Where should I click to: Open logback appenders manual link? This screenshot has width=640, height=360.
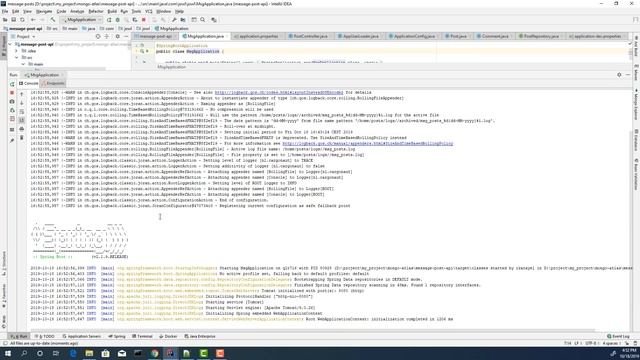[x=367, y=144]
